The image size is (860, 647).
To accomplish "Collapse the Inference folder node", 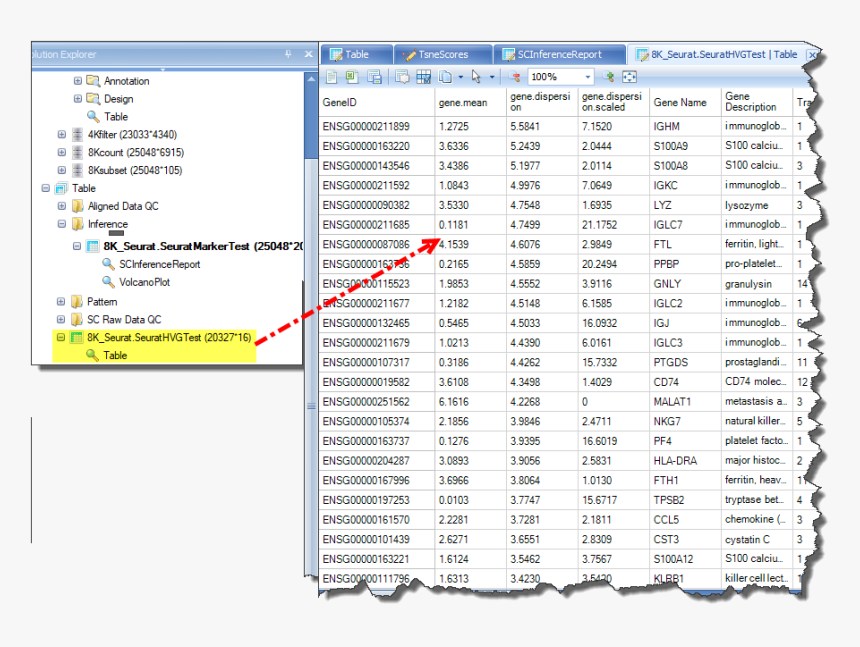I will 61,224.
